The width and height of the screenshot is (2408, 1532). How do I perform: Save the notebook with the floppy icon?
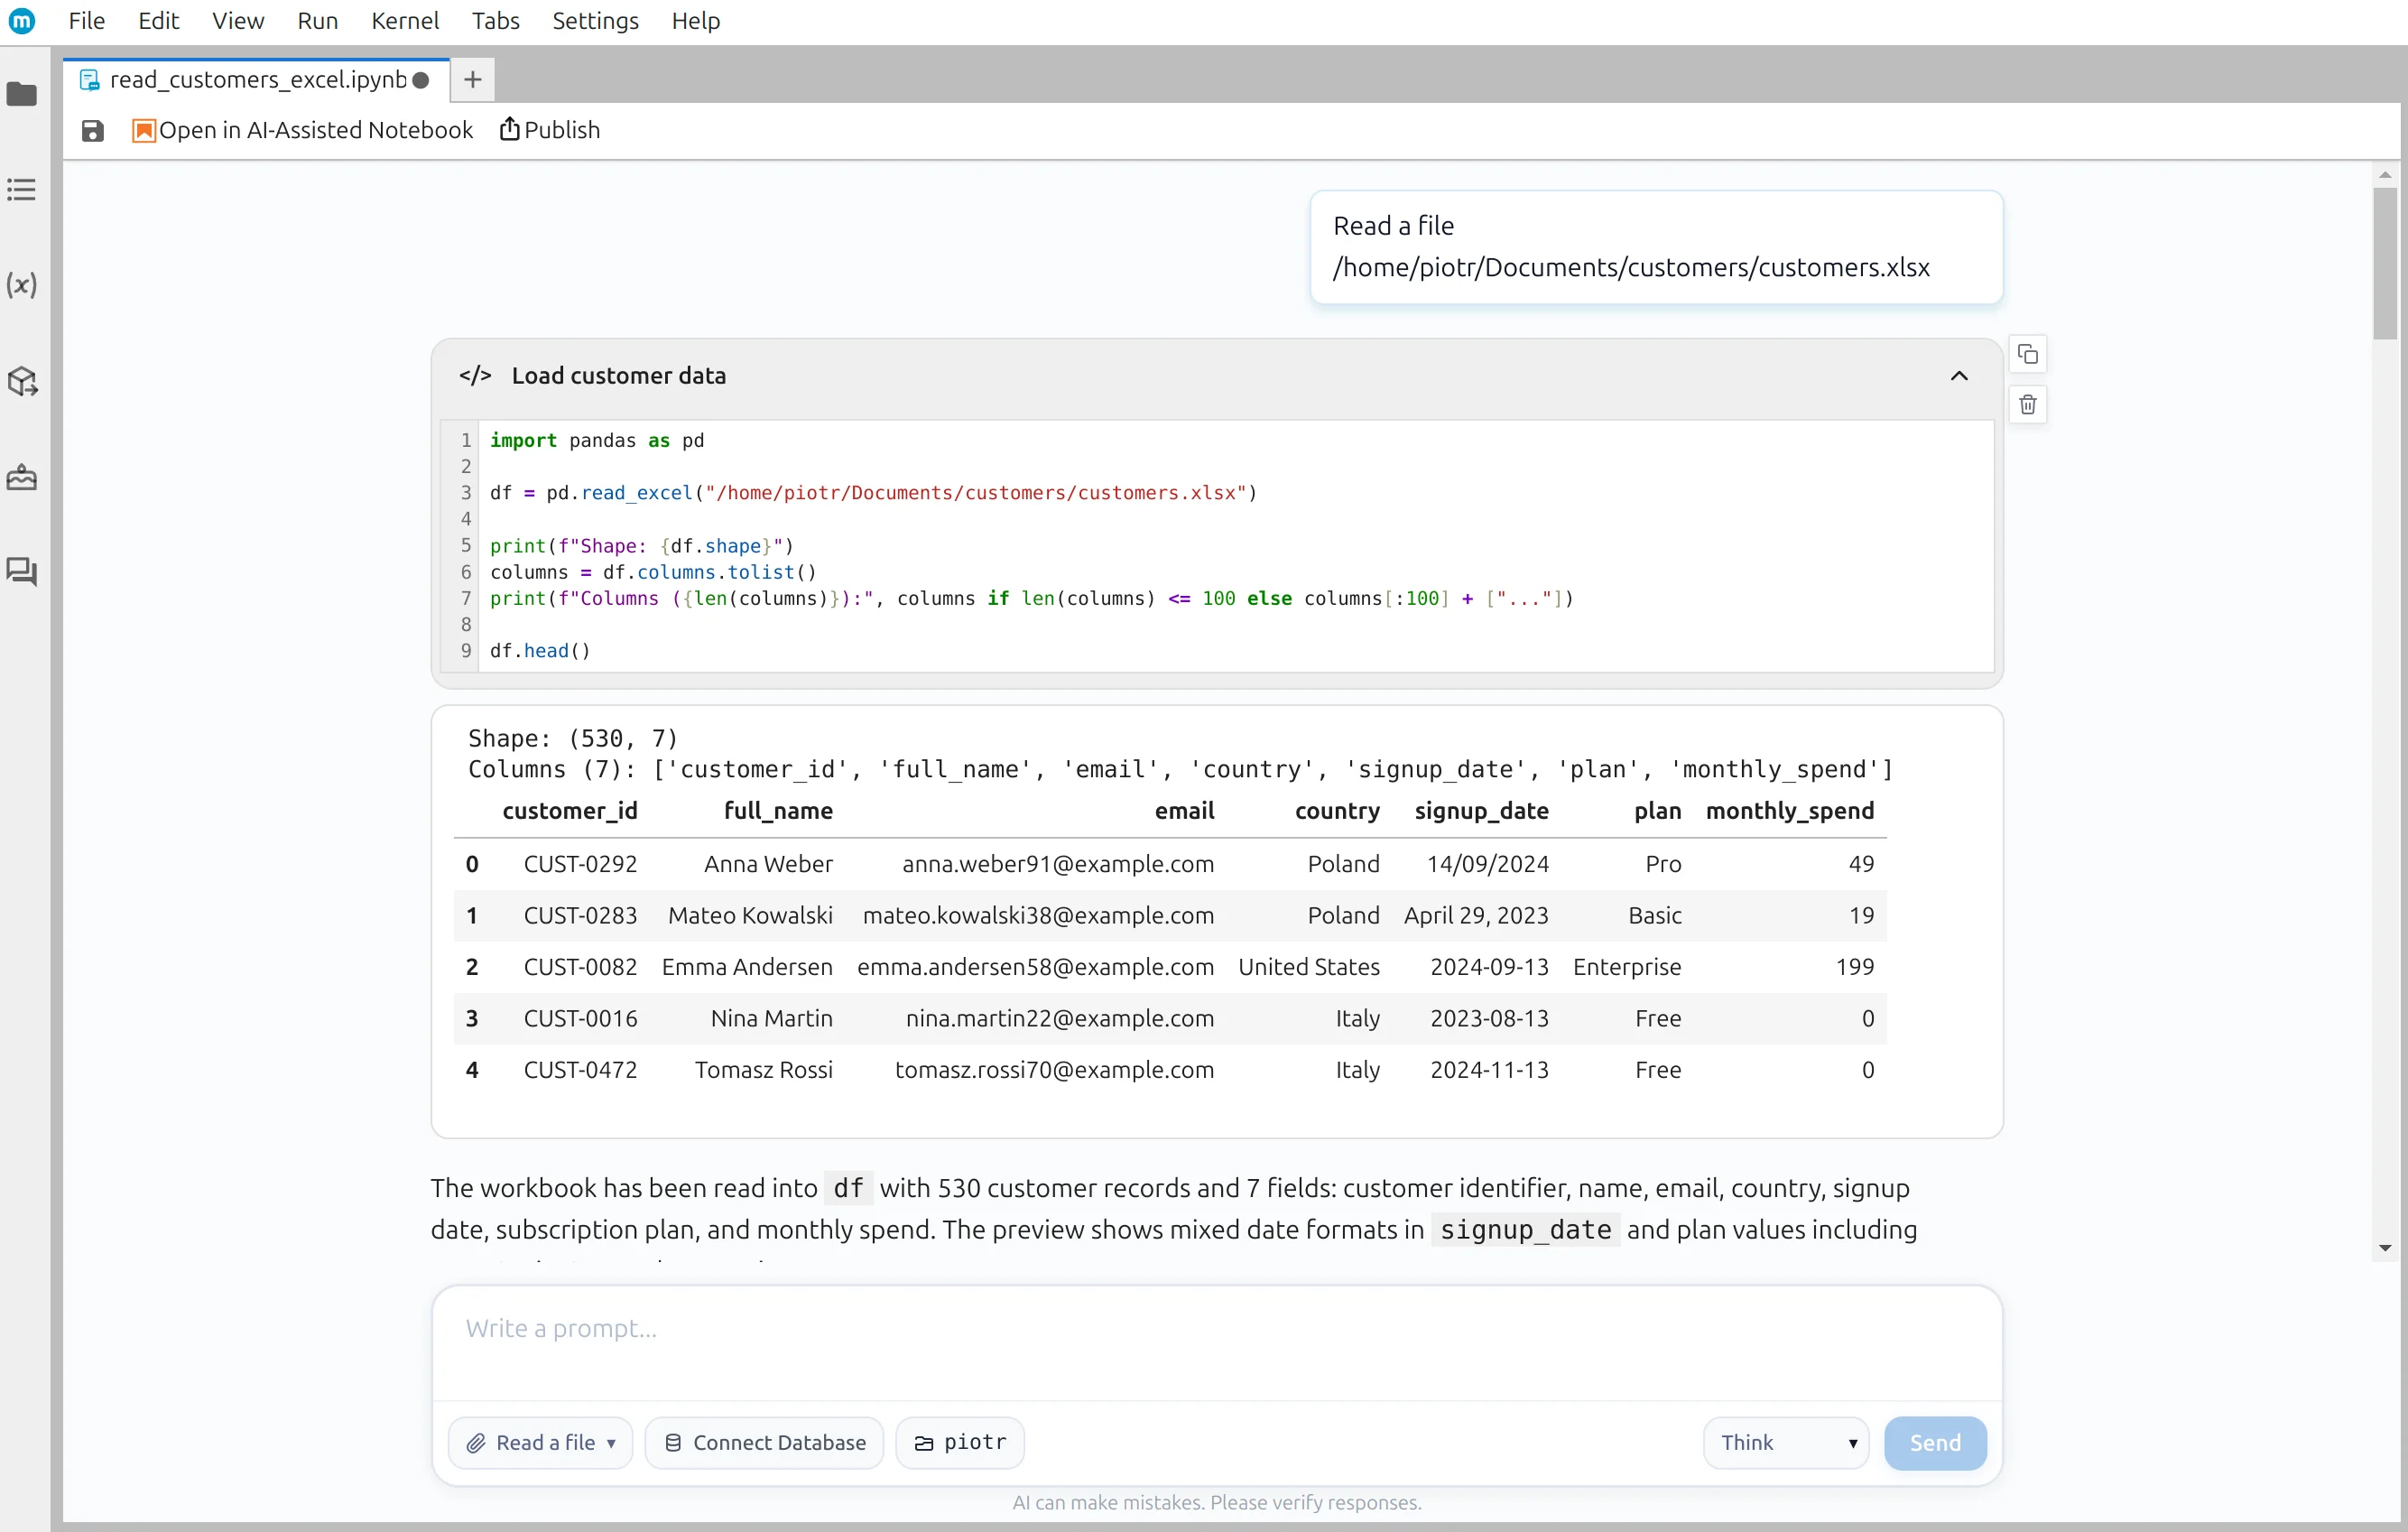pos(92,131)
